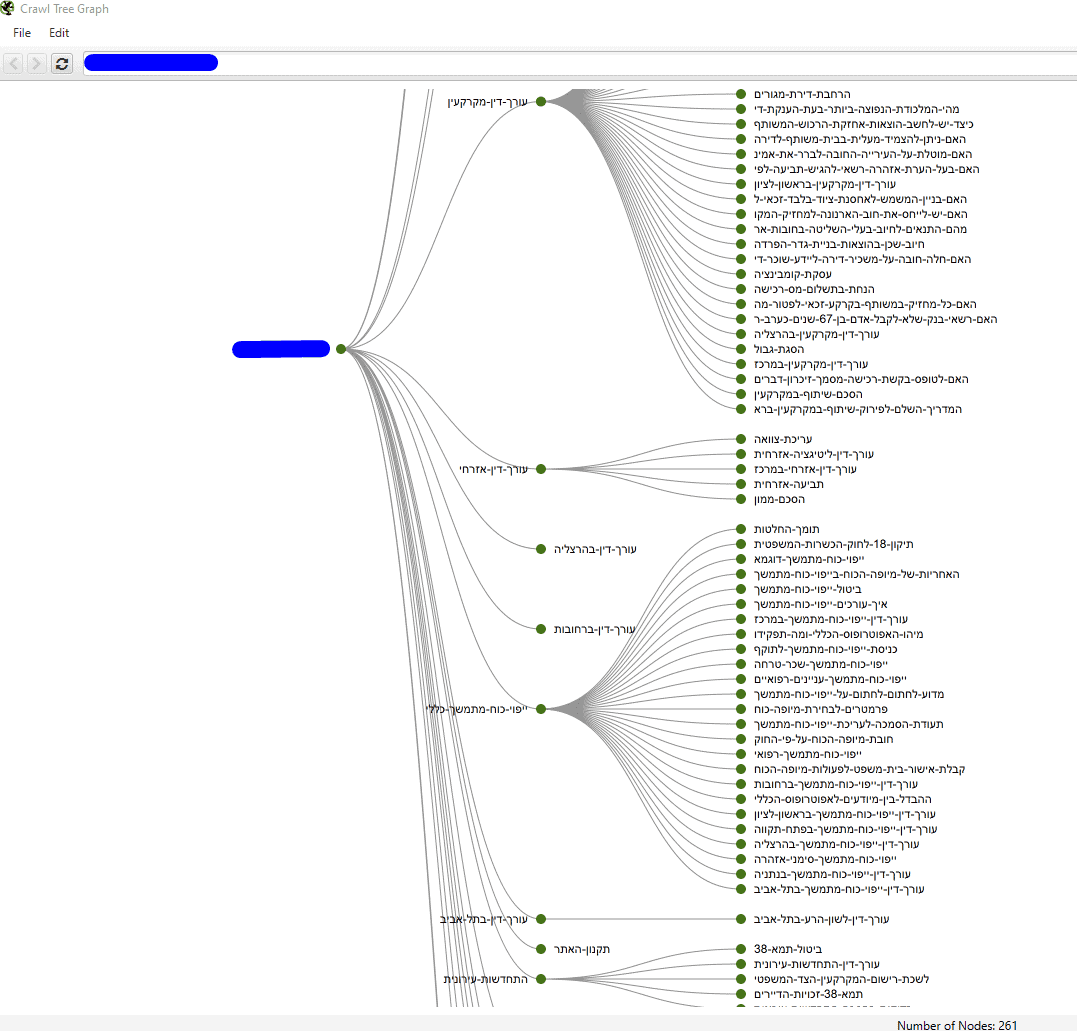Click the Crawl Tree Graph app icon
The width and height of the screenshot is (1077, 1031).
pyautogui.click(x=8, y=9)
